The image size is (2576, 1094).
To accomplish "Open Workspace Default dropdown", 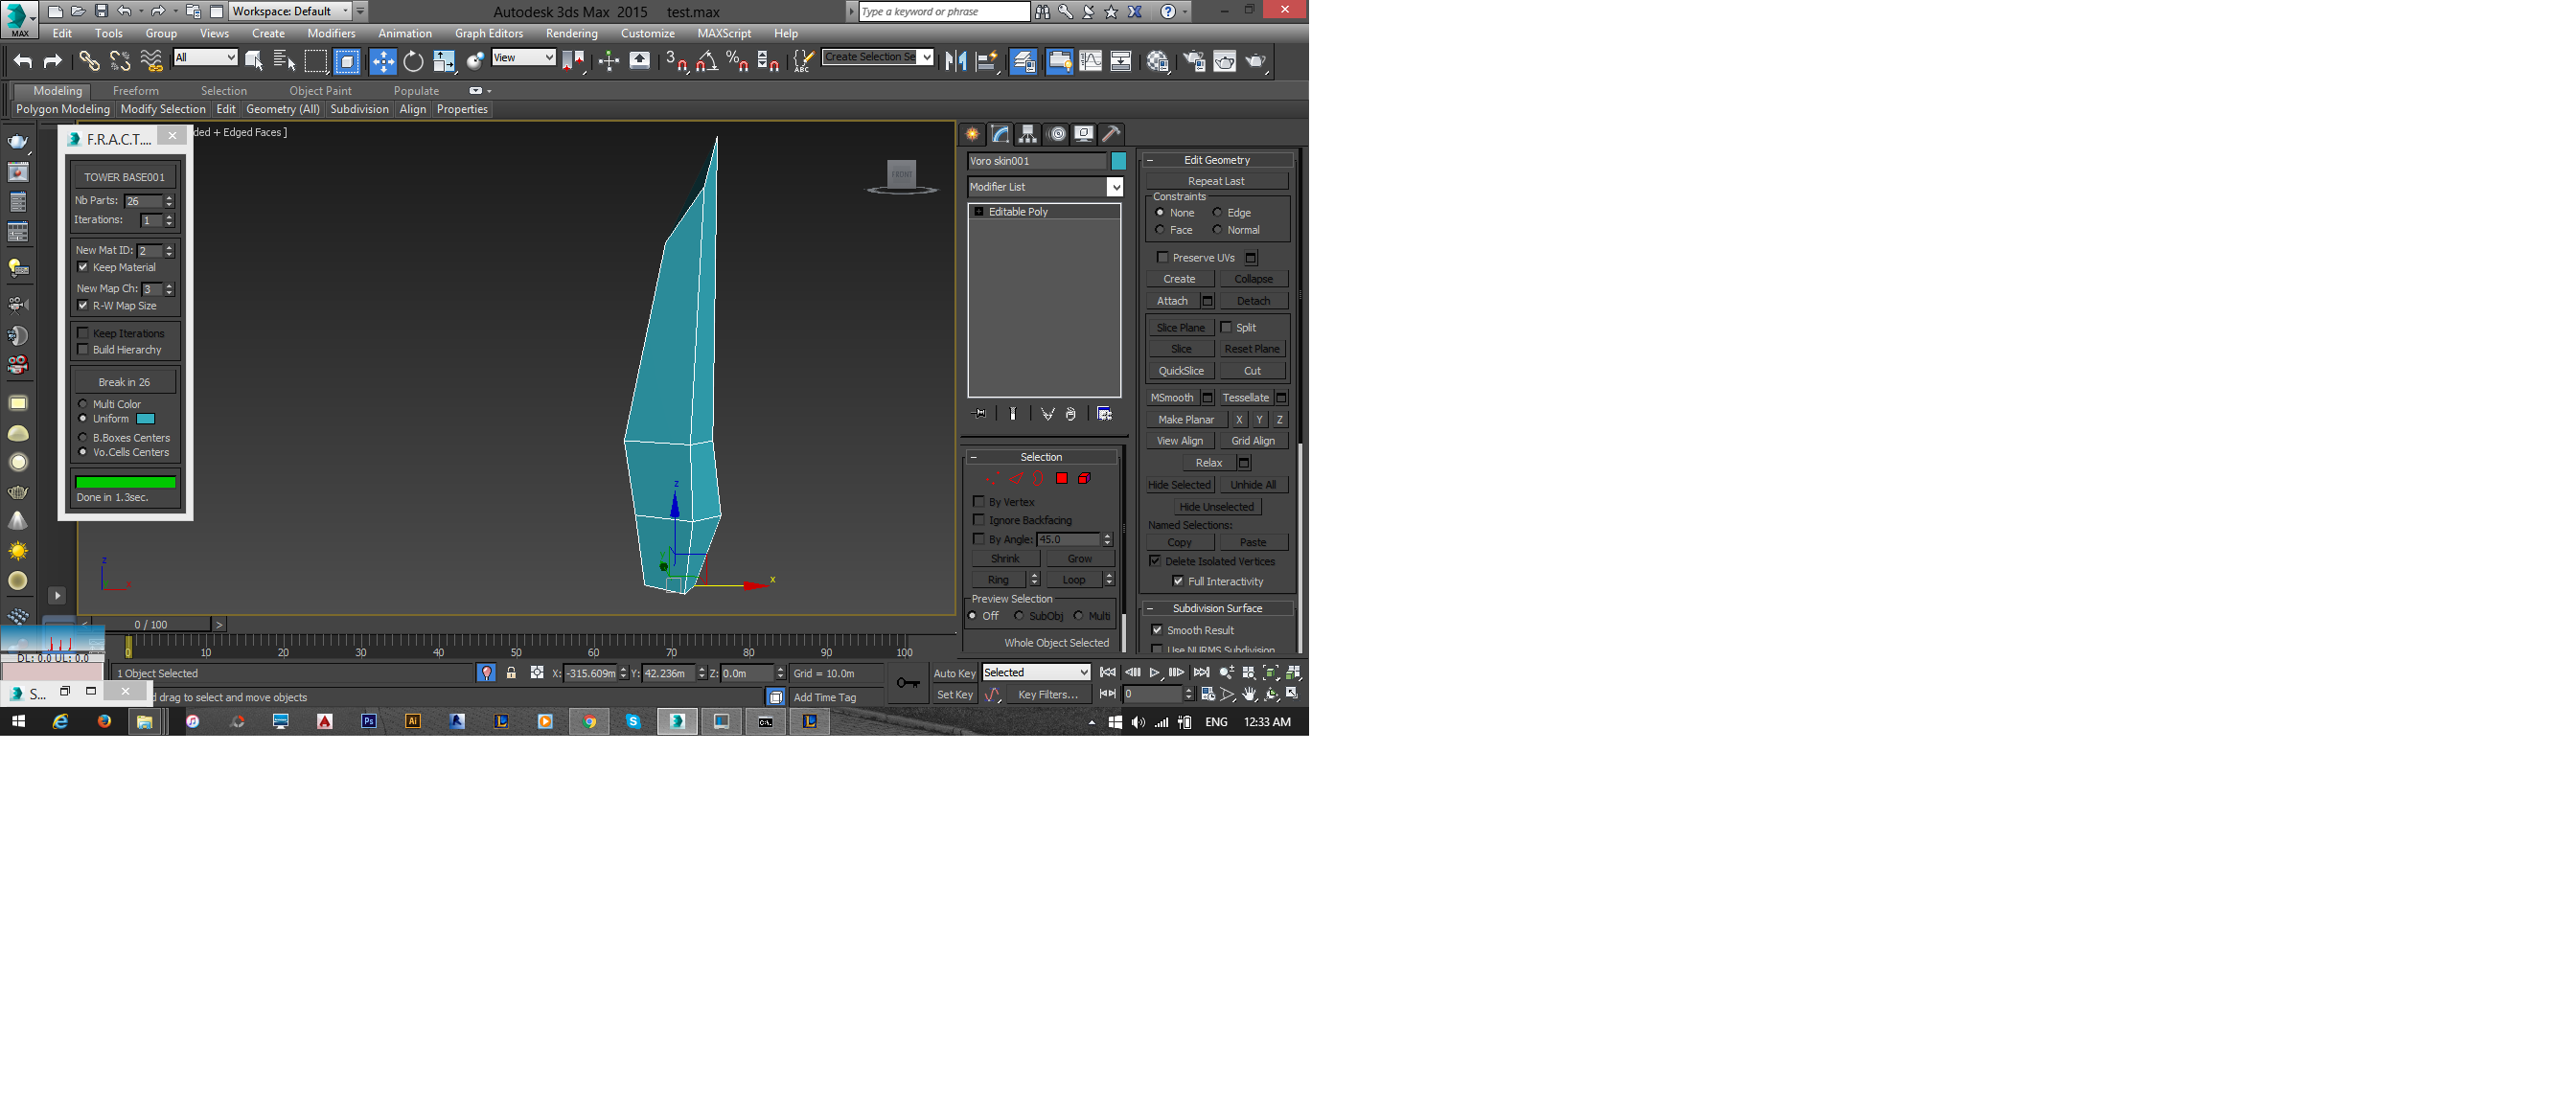I will pyautogui.click(x=291, y=11).
